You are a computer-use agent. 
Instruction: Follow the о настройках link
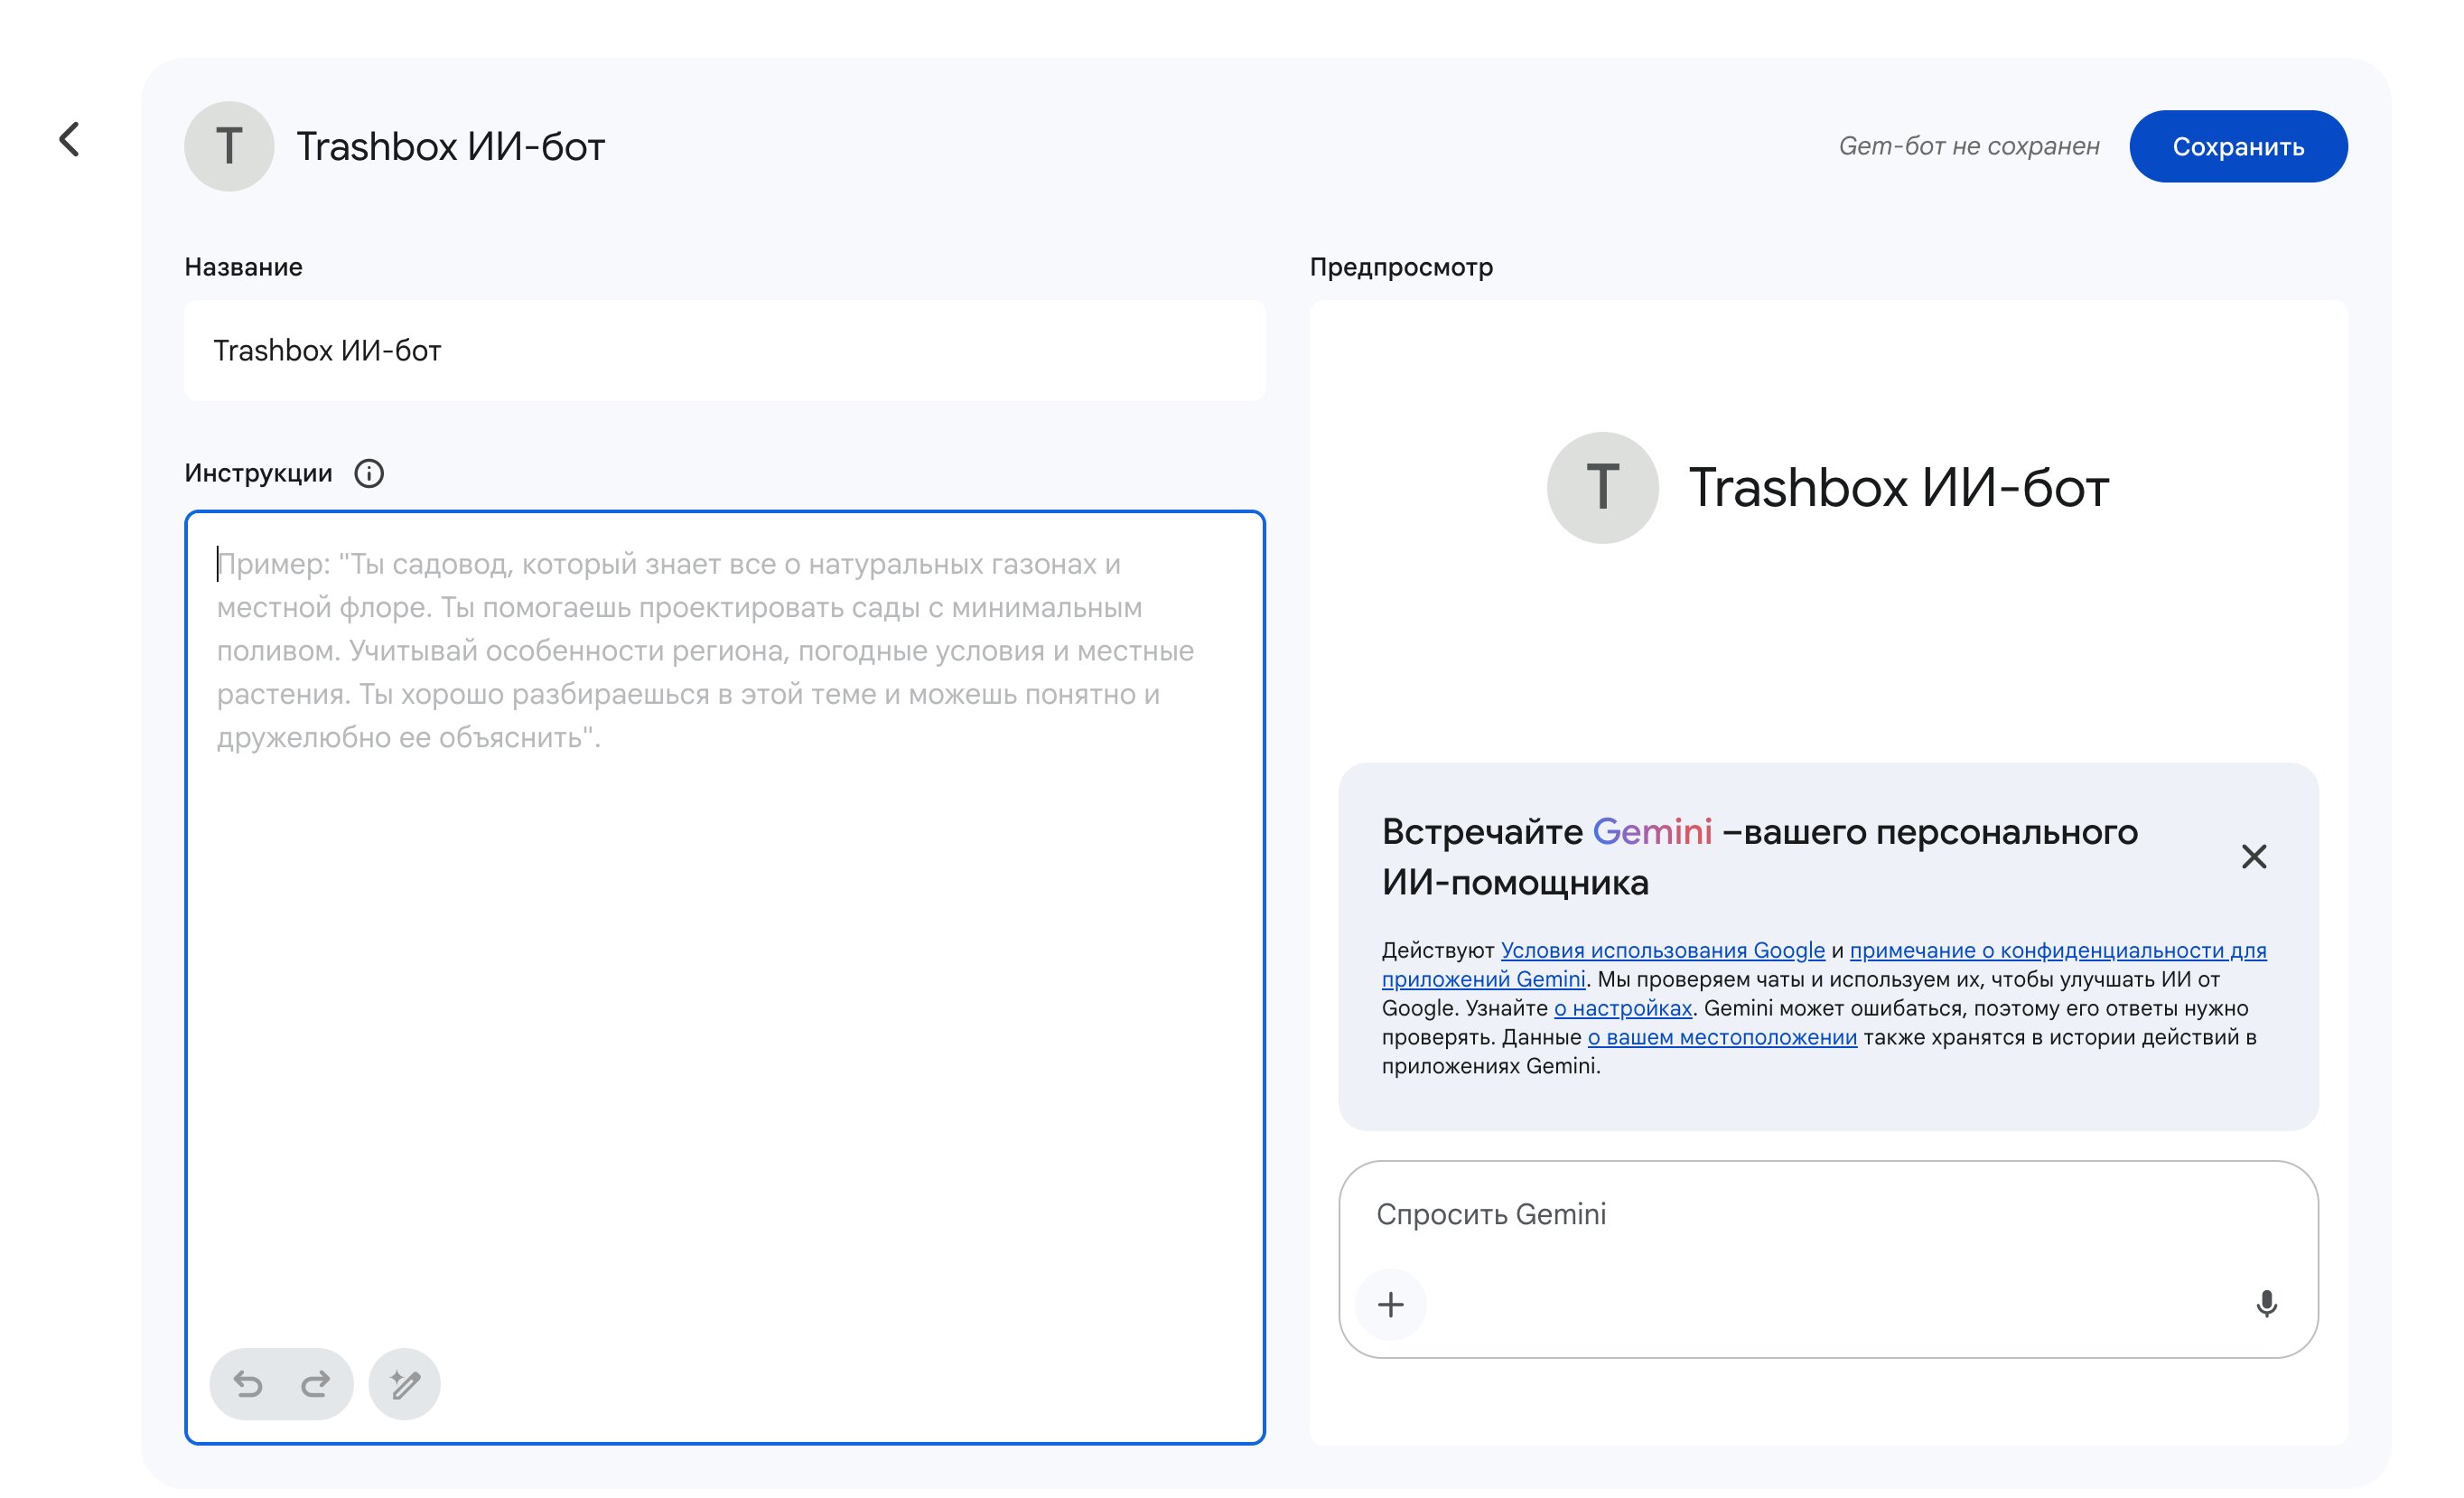1622,1008
